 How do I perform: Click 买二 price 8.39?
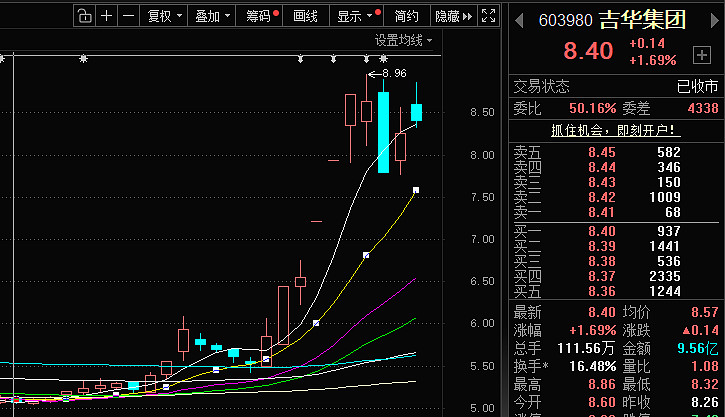602,246
